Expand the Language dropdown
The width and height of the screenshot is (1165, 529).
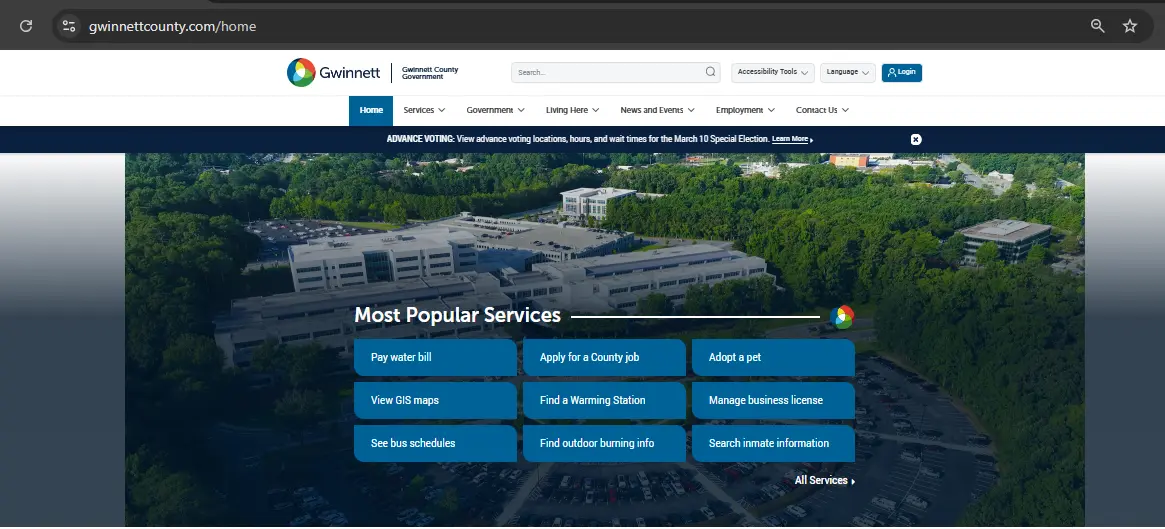tap(847, 72)
